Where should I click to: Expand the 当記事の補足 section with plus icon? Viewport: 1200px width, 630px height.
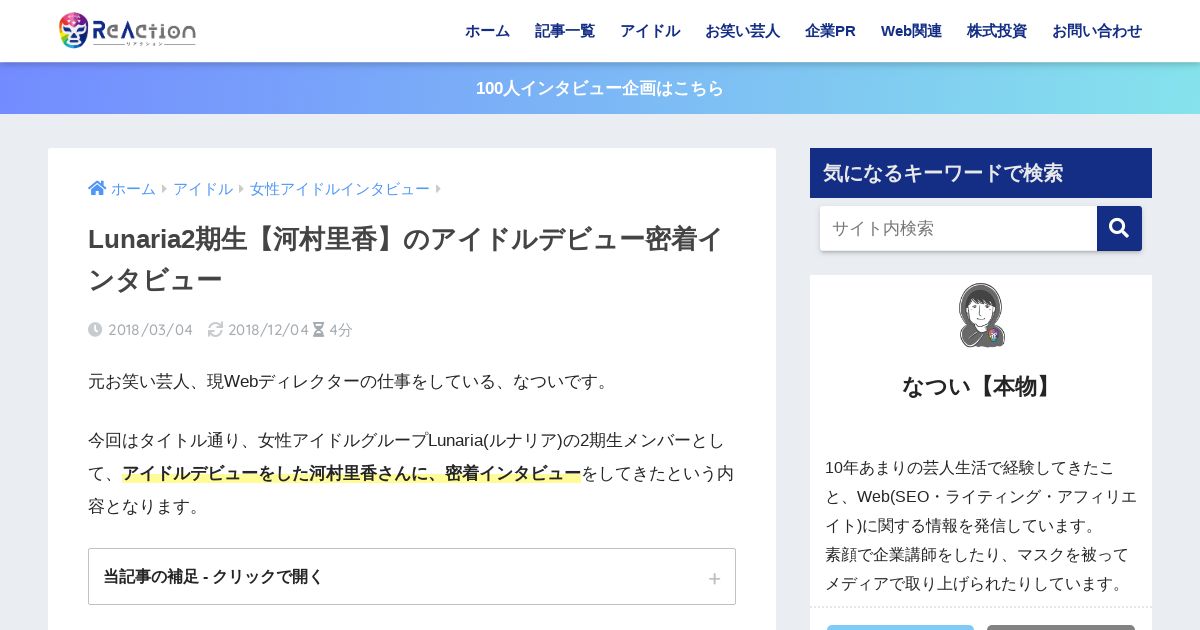pyautogui.click(x=714, y=578)
